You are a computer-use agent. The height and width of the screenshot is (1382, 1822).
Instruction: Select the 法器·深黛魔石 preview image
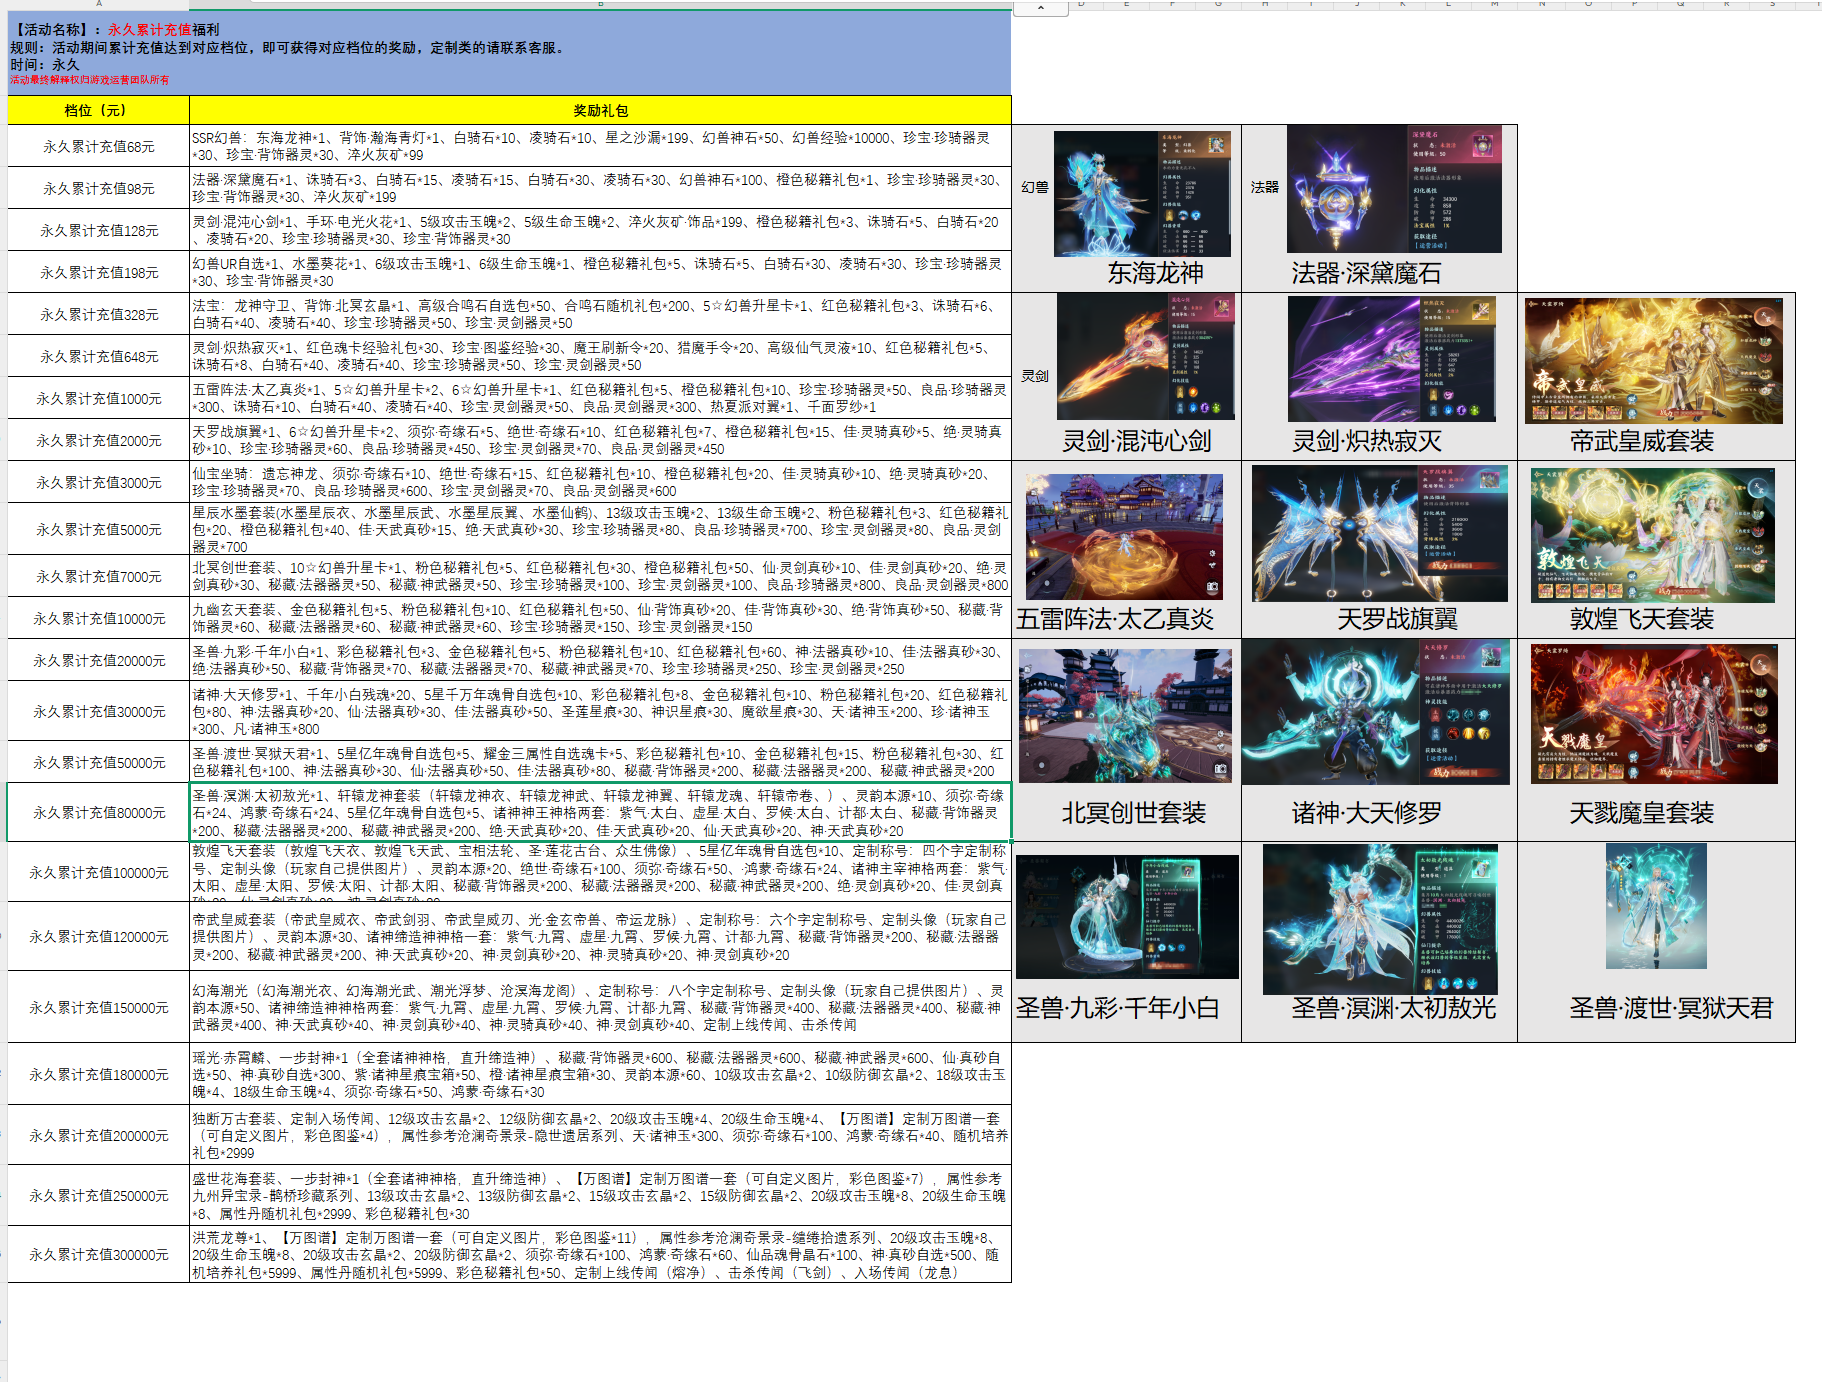pos(1393,189)
